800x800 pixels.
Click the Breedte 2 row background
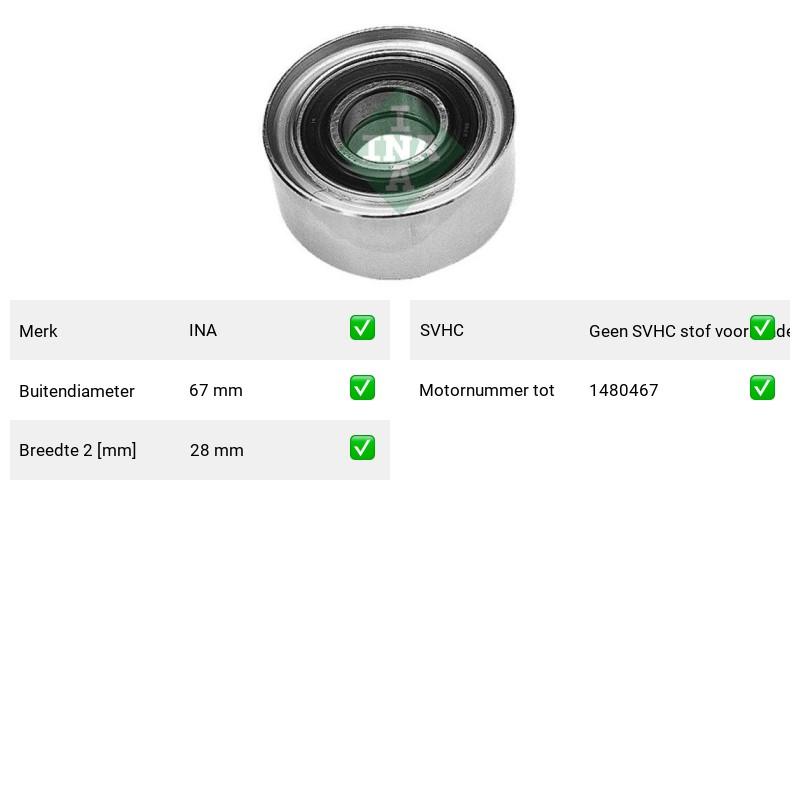200,450
